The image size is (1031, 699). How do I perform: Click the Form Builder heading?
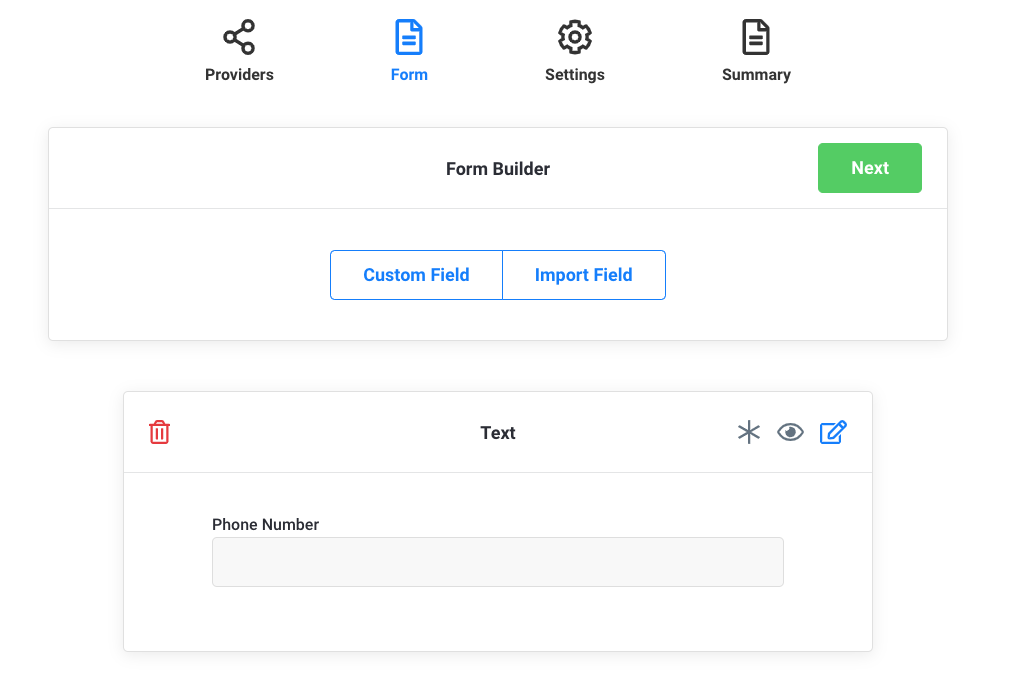(498, 169)
